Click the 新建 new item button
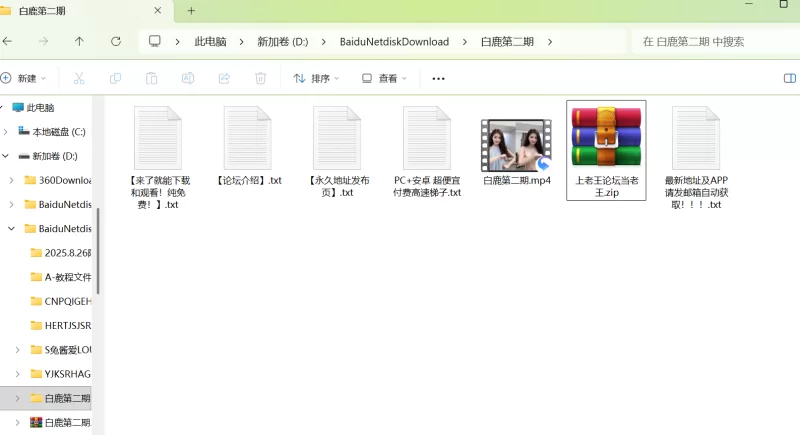Image resolution: width=800 pixels, height=435 pixels. click(x=24, y=78)
